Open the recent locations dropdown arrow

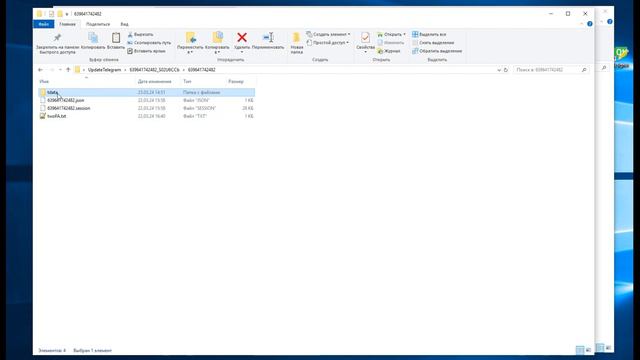point(60,70)
